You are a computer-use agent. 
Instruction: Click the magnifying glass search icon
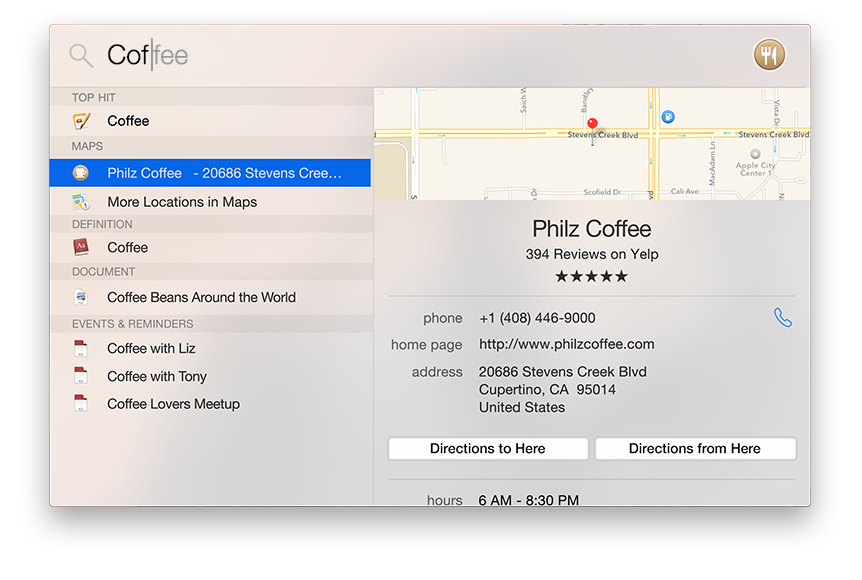pyautogui.click(x=81, y=55)
